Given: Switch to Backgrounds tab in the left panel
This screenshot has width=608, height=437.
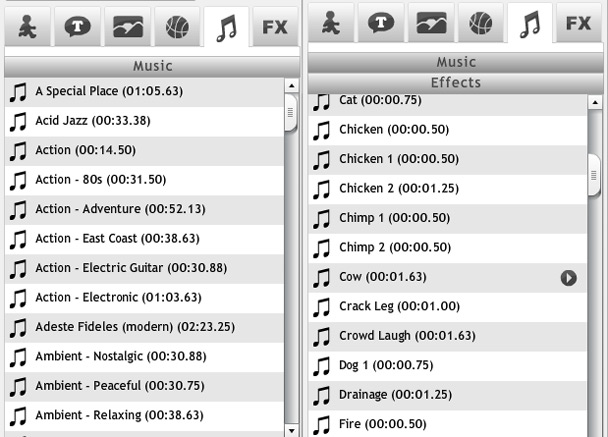Looking at the screenshot, I should (126, 27).
